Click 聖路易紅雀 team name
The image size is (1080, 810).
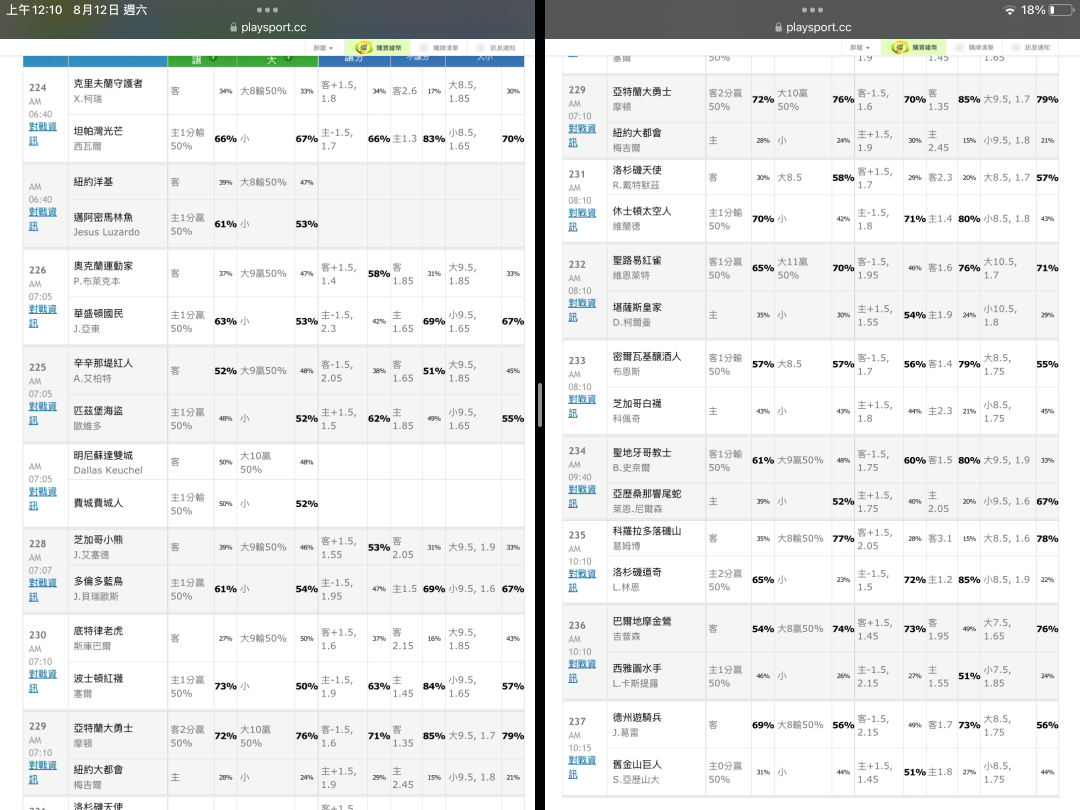(x=637, y=260)
